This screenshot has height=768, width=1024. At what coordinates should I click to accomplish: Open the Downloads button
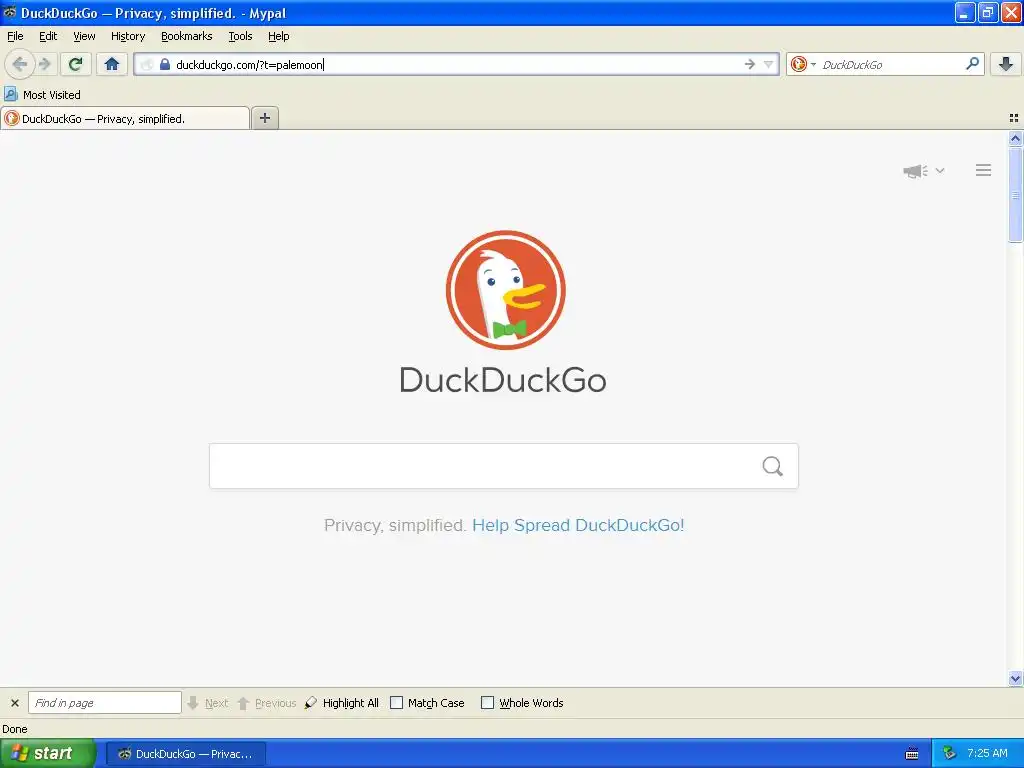point(1006,64)
